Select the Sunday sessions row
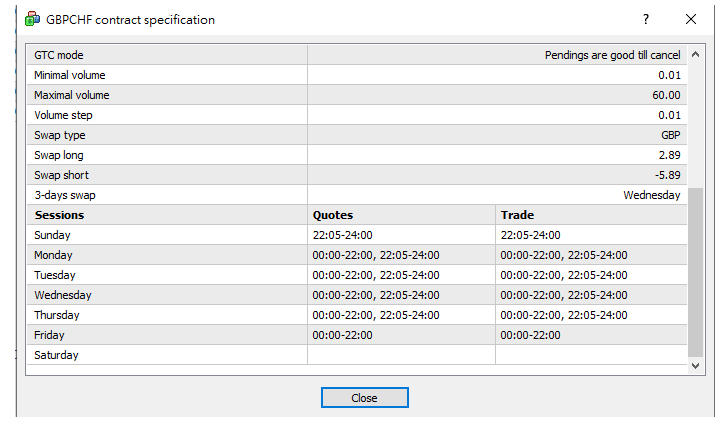The image size is (728, 428). point(357,235)
